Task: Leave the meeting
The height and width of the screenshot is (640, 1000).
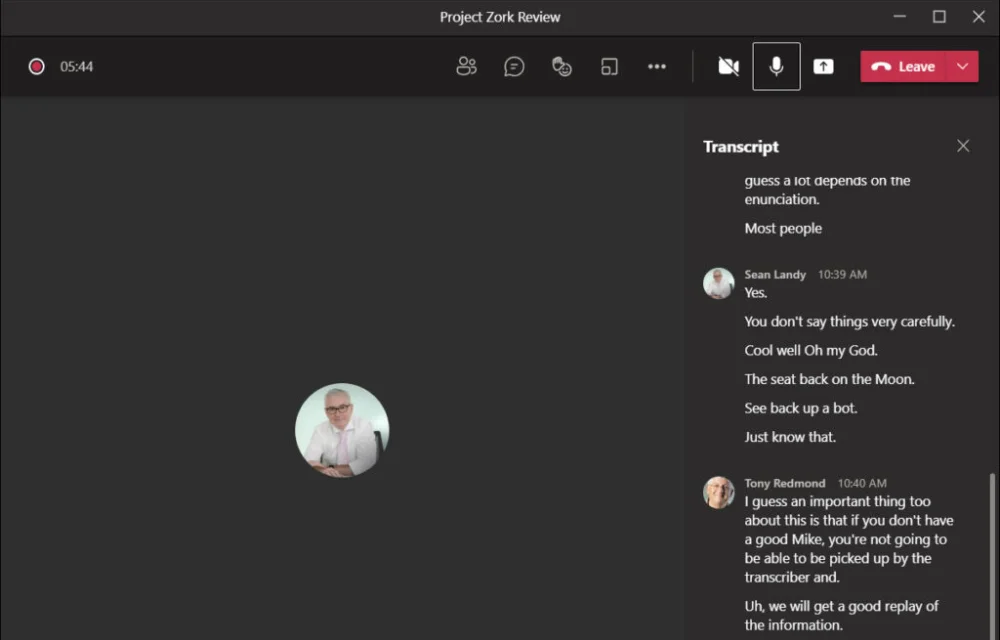Action: point(908,66)
